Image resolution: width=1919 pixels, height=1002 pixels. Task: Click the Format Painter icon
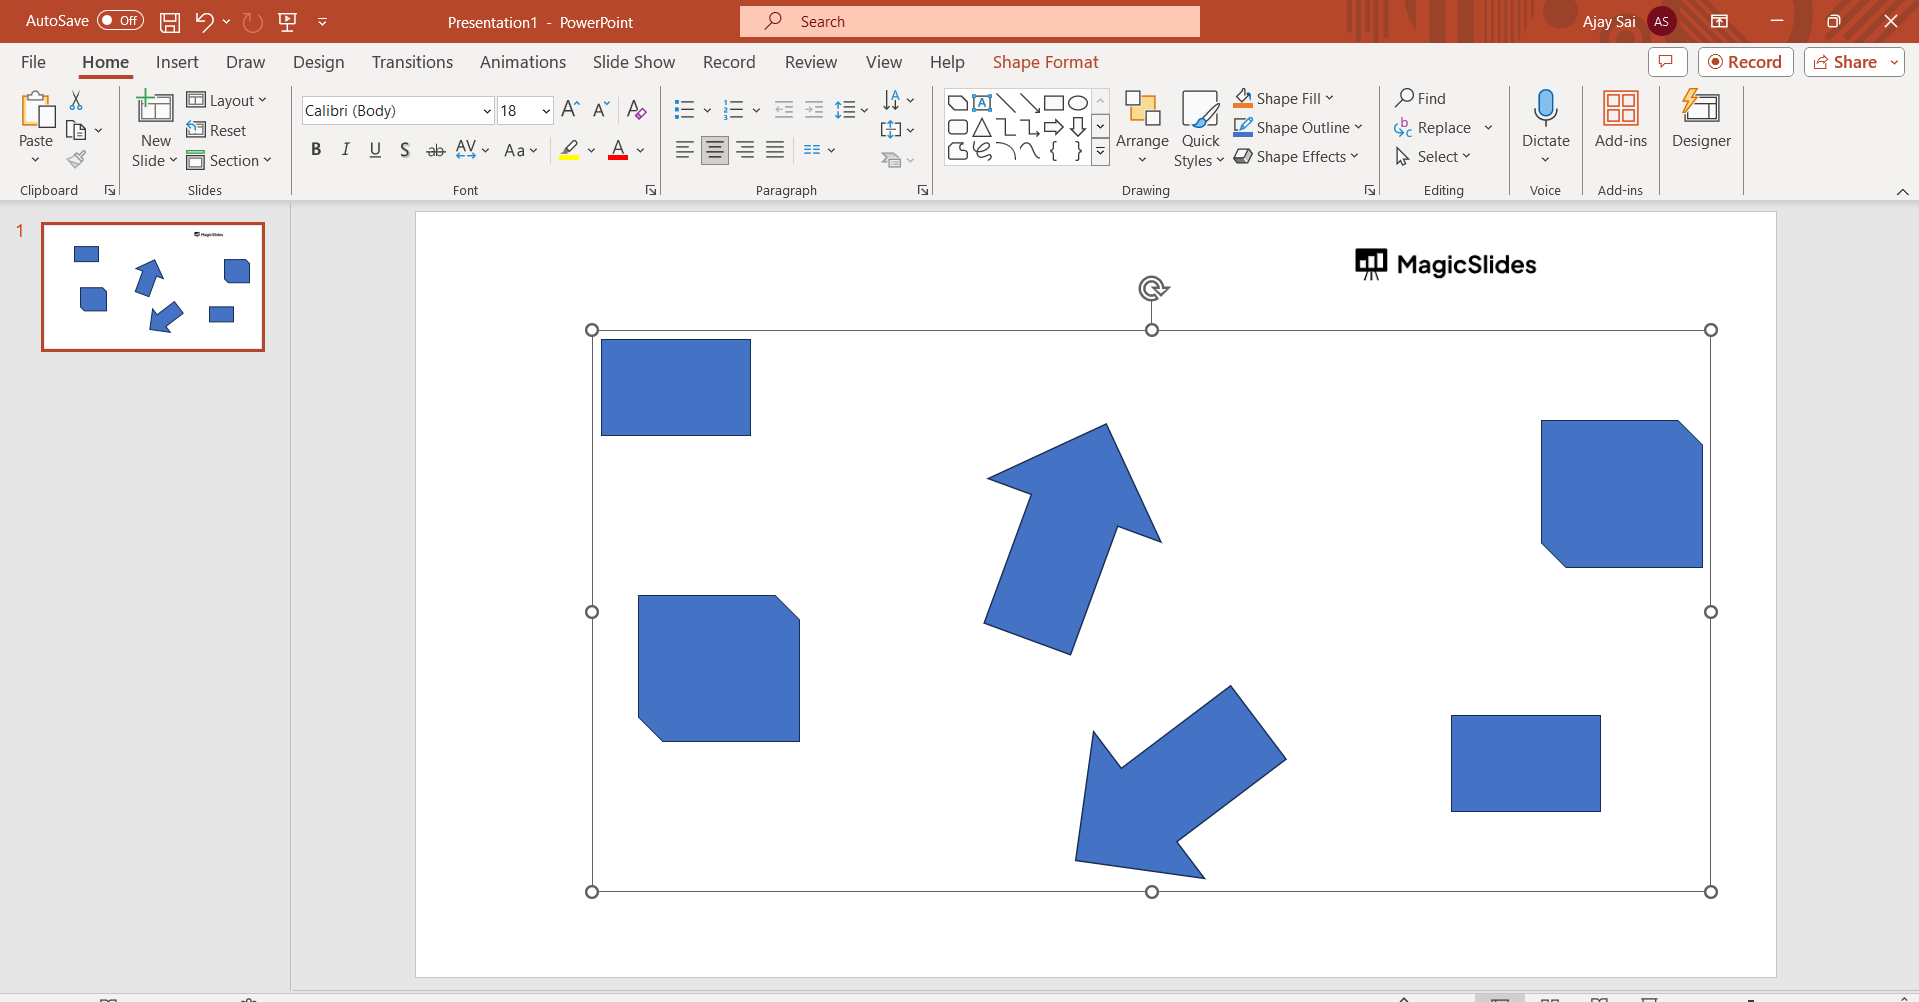[76, 160]
